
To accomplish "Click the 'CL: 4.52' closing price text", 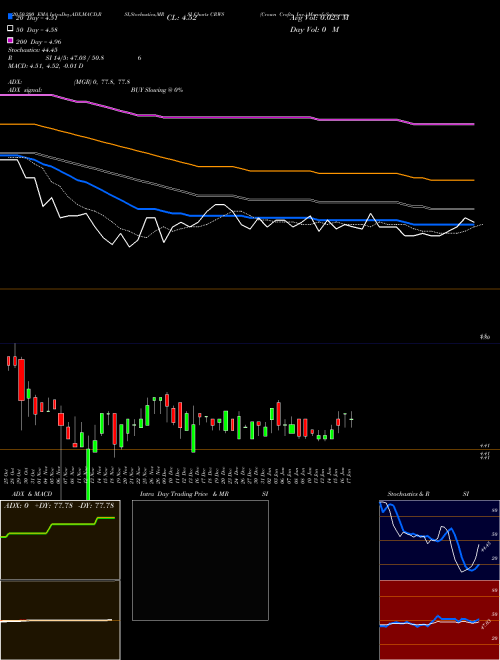I will point(181,18).
